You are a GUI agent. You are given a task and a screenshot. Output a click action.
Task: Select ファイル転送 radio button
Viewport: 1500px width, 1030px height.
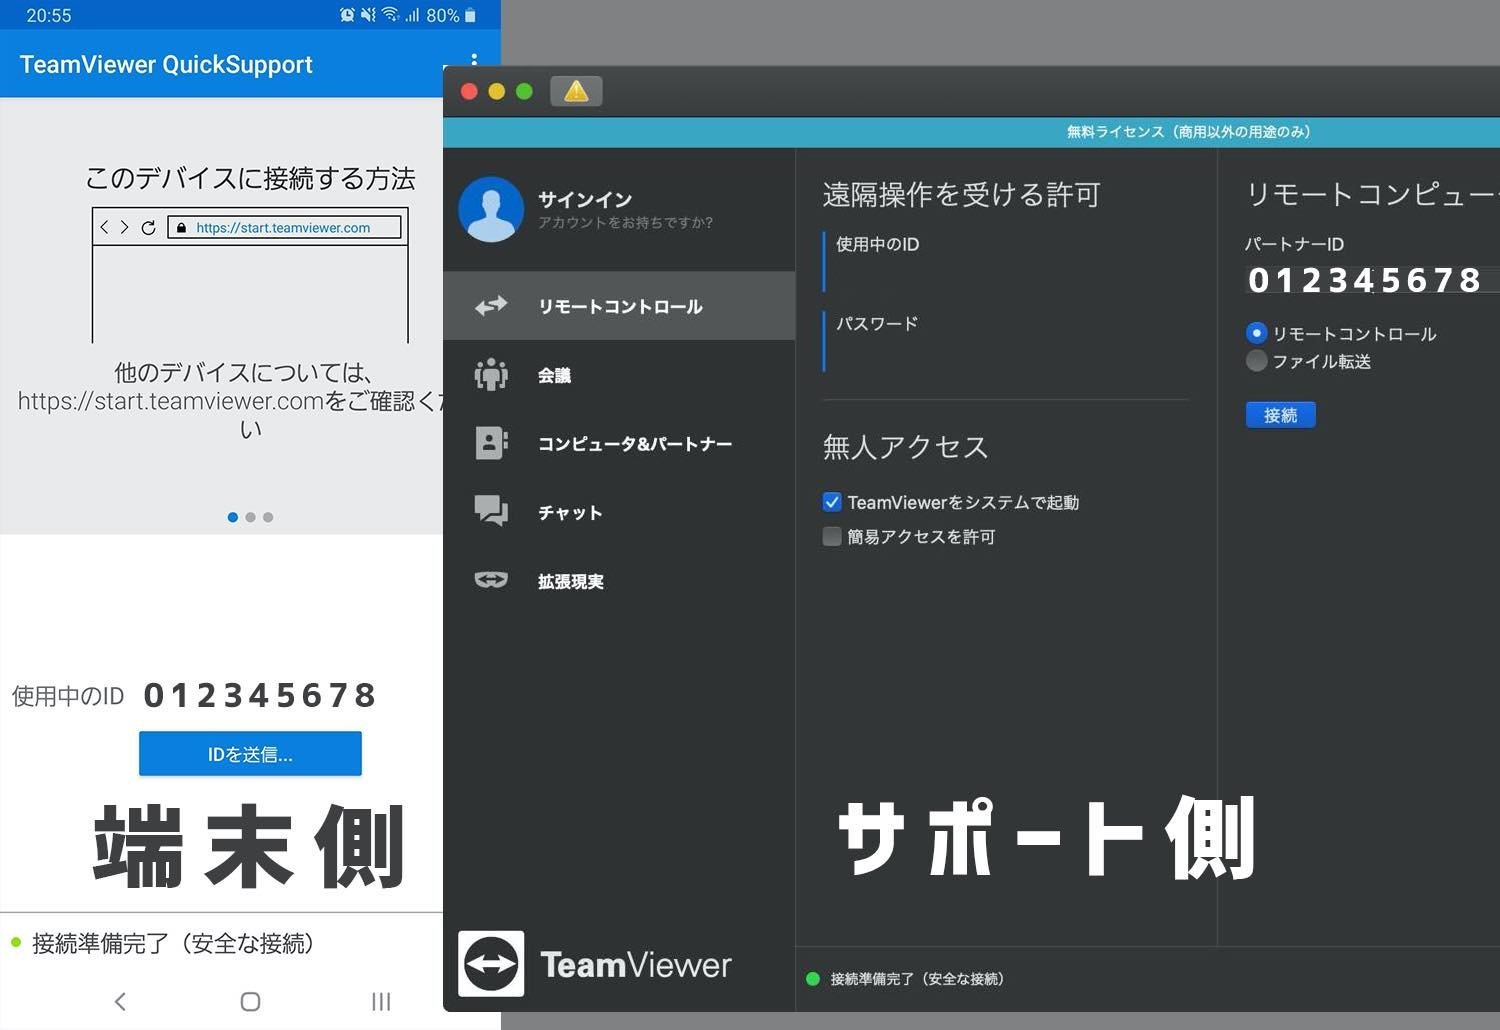point(1257,361)
